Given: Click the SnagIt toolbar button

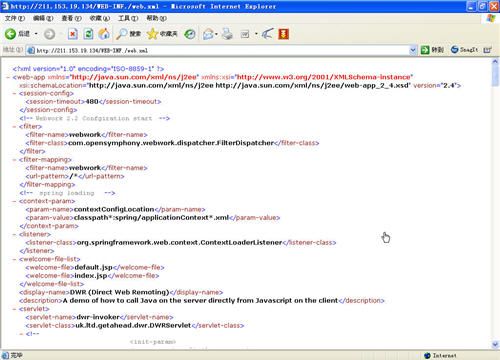Looking at the screenshot, I should point(464,50).
